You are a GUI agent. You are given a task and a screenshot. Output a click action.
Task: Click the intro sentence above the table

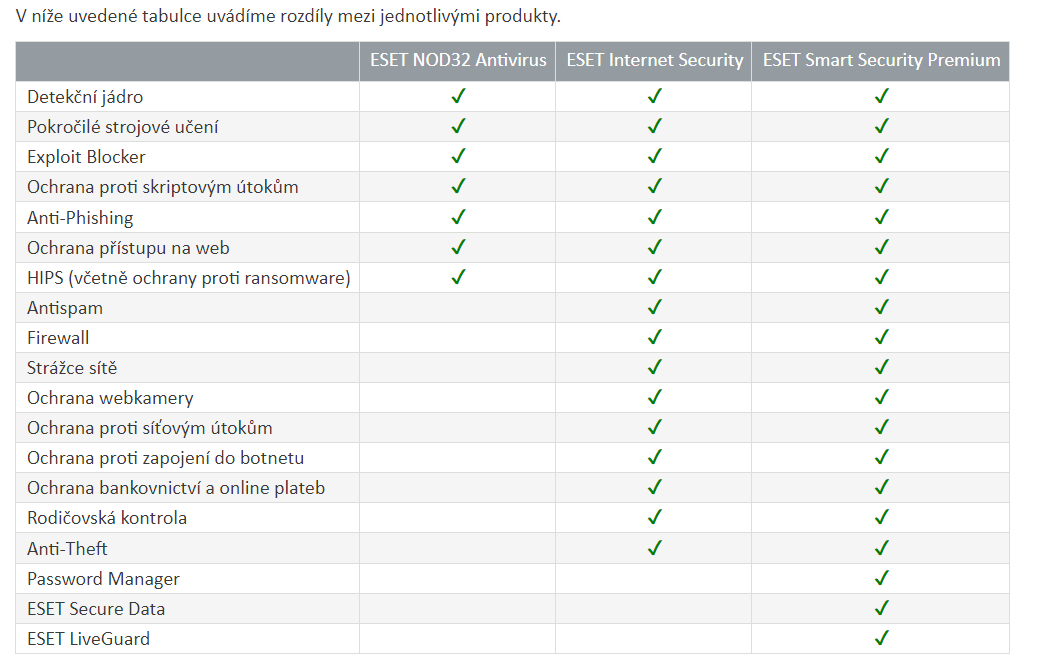pyautogui.click(x=295, y=17)
